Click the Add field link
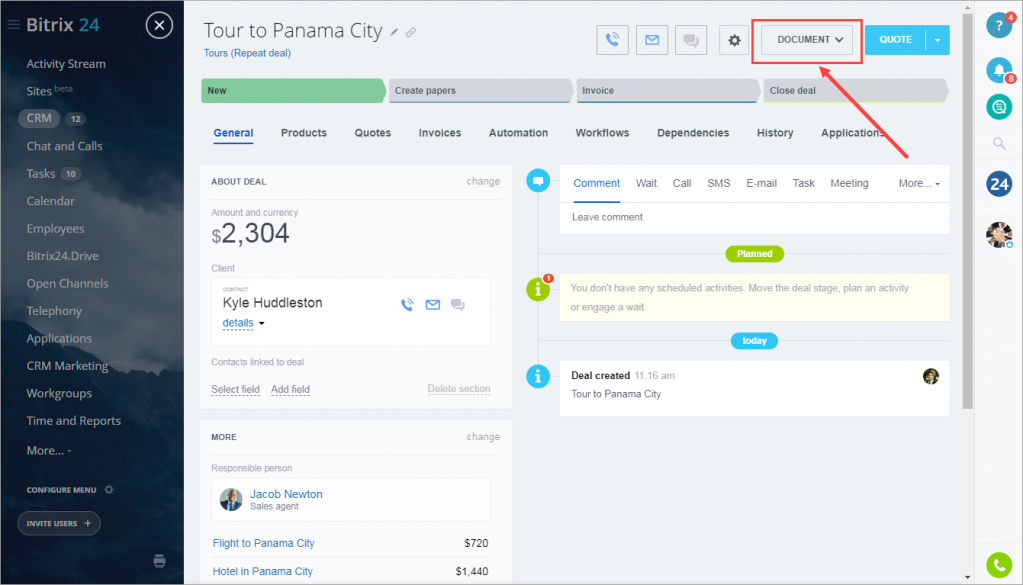1023x585 pixels. (x=290, y=389)
